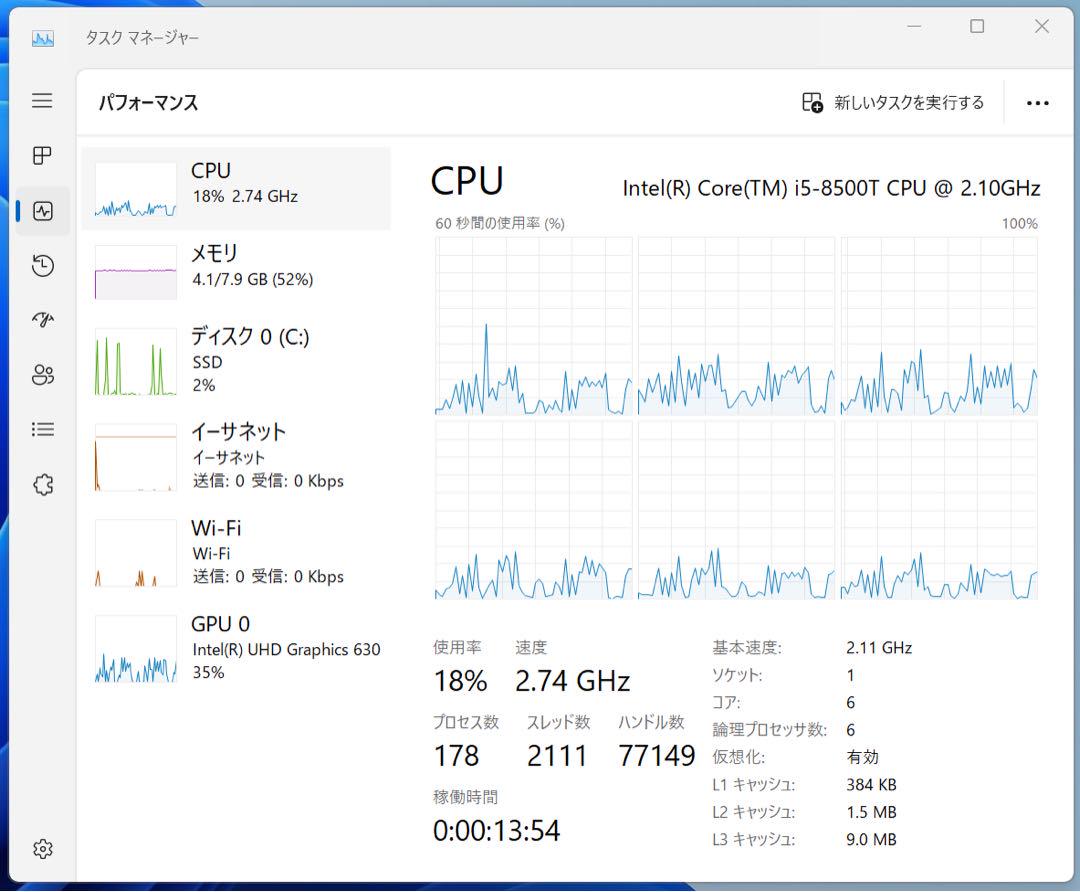
Task: Select the イーサネット entry
Action: coord(236,456)
